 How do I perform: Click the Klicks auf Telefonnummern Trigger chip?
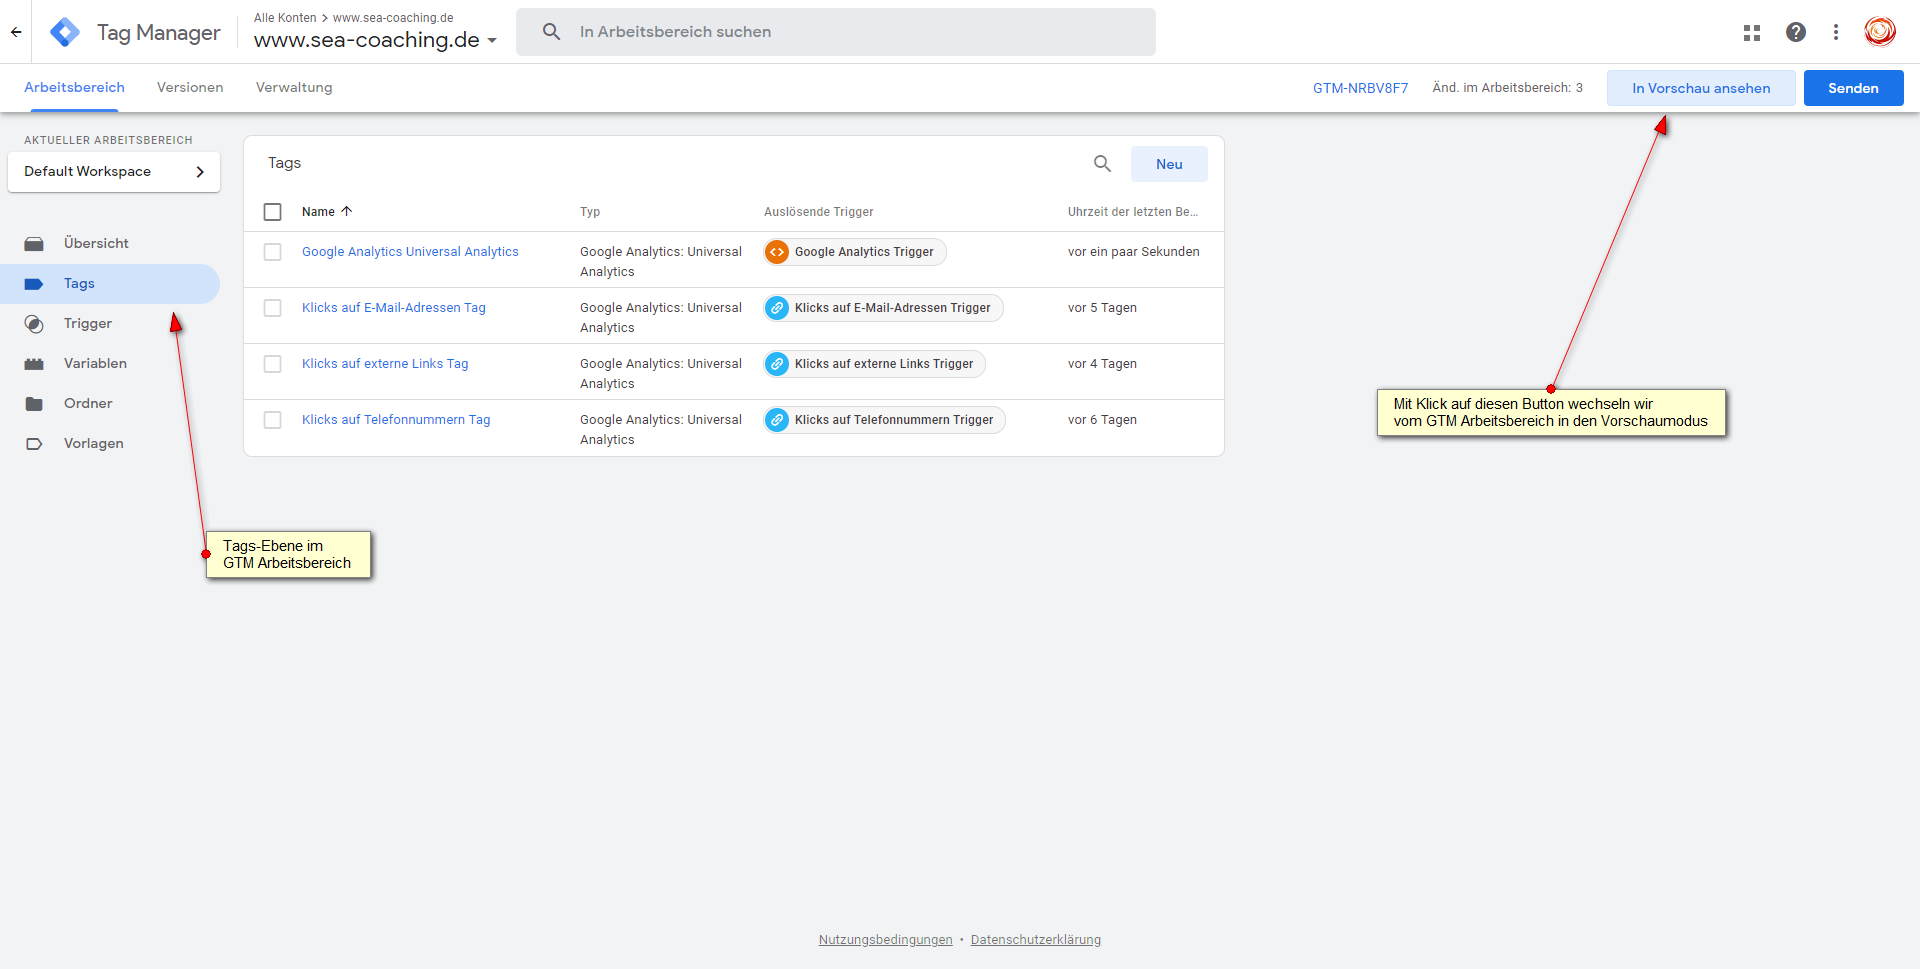click(884, 420)
